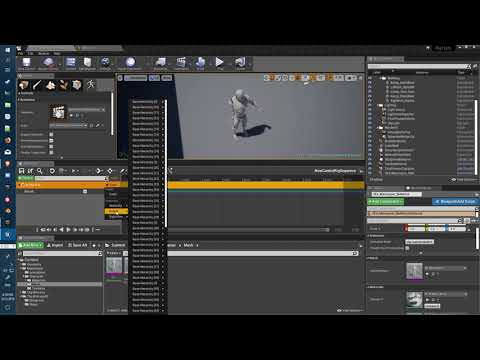The image size is (480, 360).
Task: Open the Marketplace toolbar icon
Action: click(x=87, y=63)
